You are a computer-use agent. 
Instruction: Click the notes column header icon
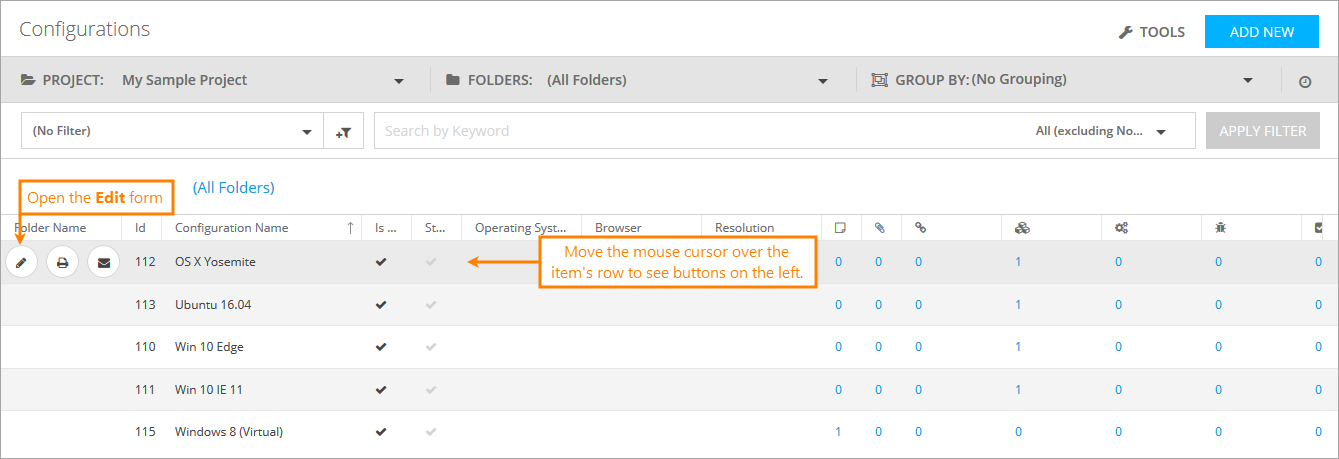840,228
